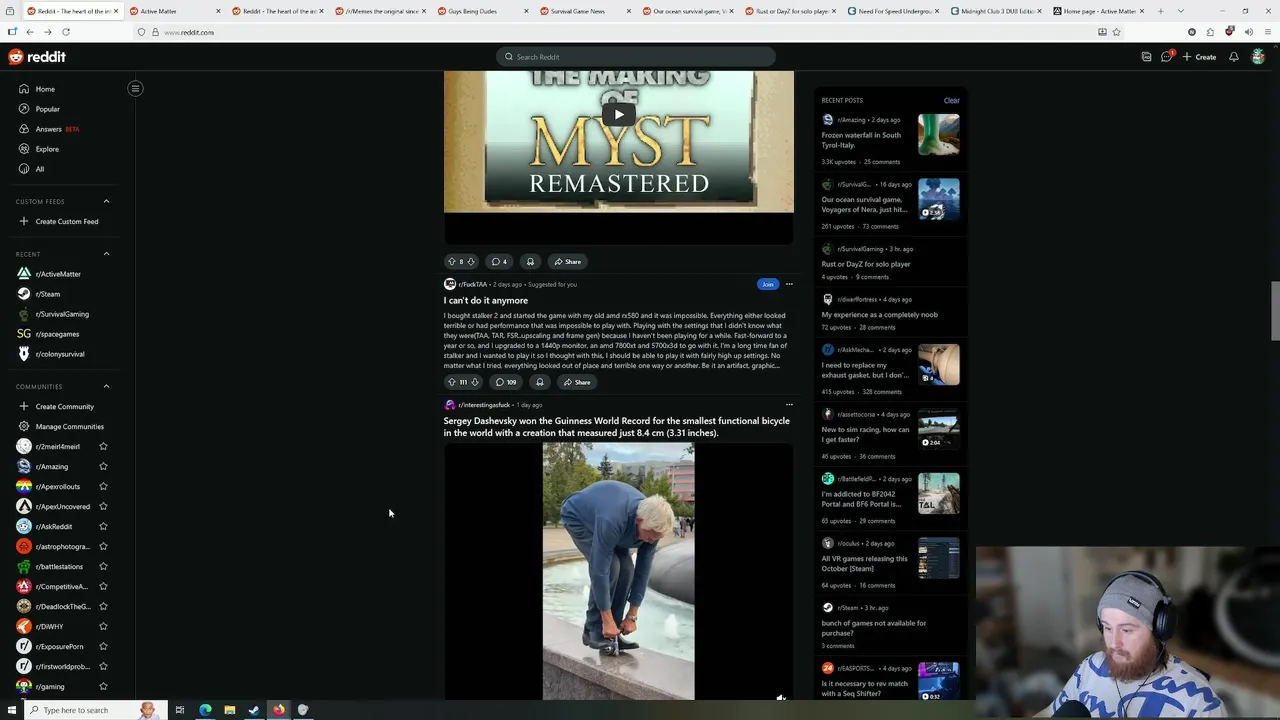The width and height of the screenshot is (1280, 720).
Task: Collapse the left navigation sidebar
Action: (135, 88)
